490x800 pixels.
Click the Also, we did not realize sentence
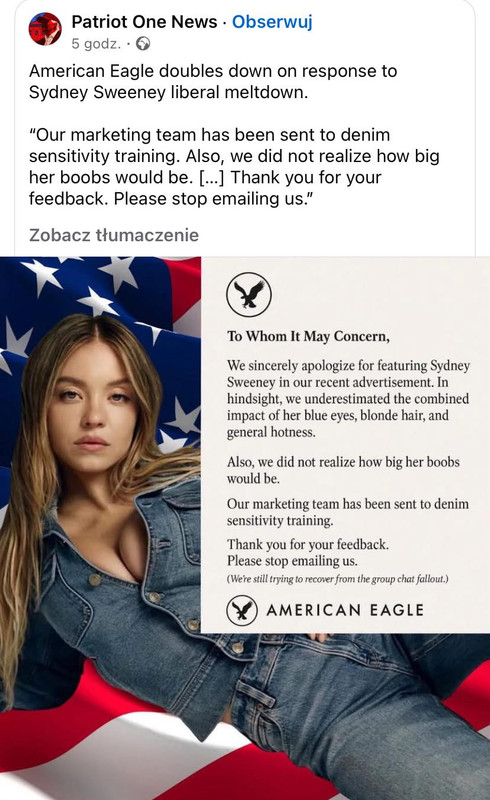pyautogui.click(x=343, y=470)
